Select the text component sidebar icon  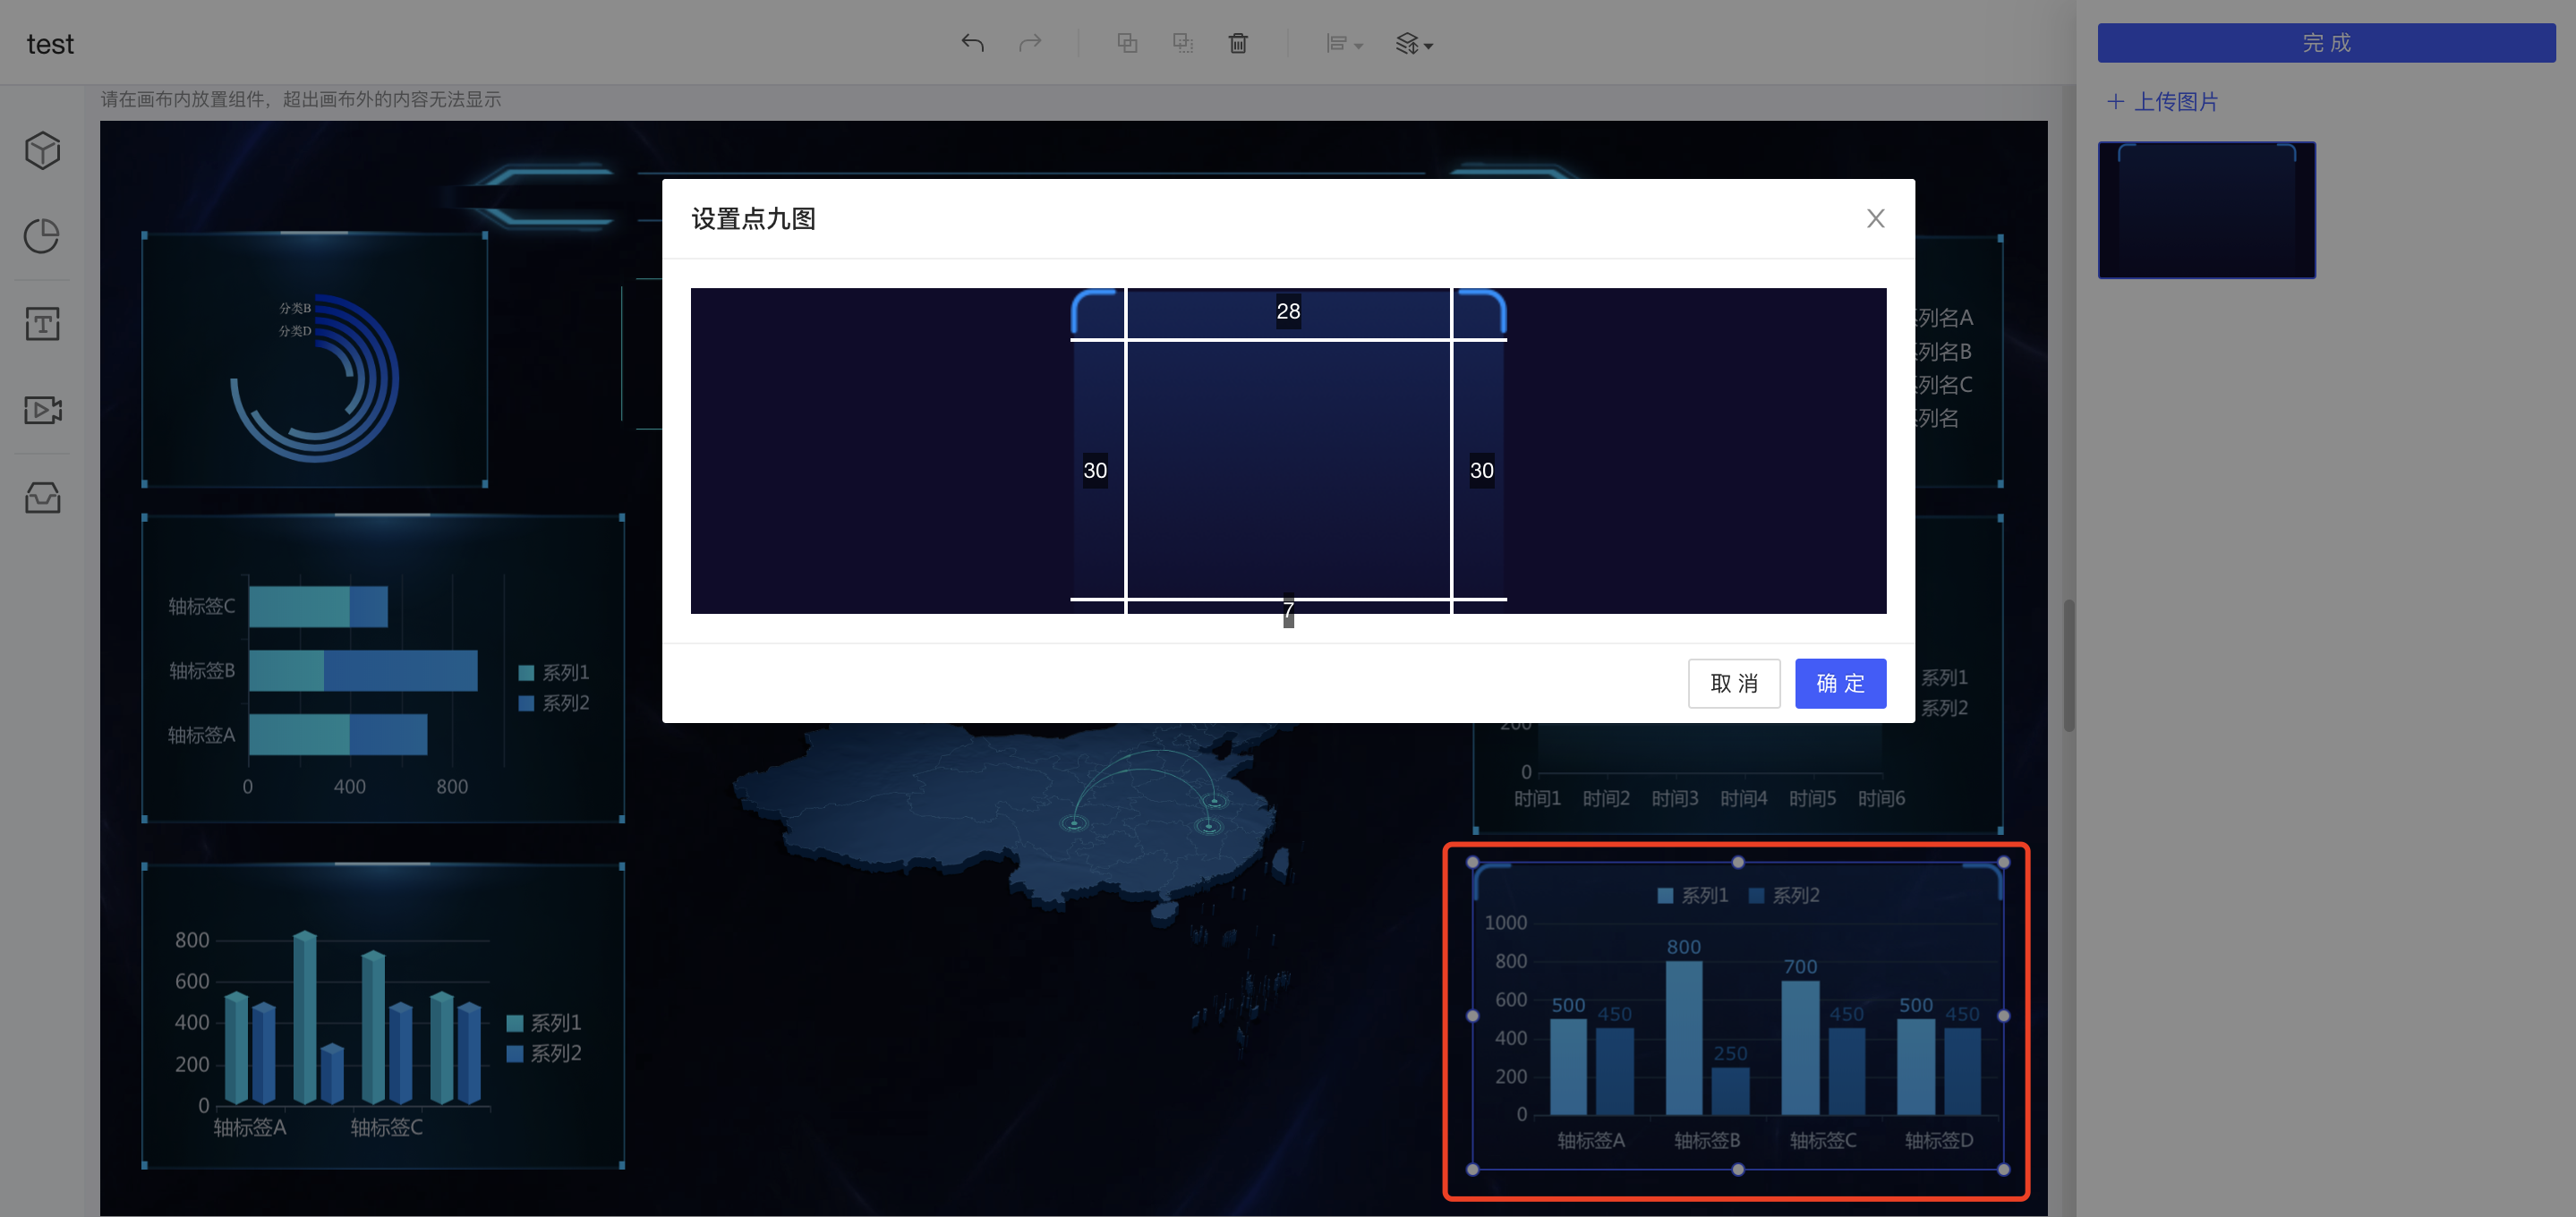(42, 323)
